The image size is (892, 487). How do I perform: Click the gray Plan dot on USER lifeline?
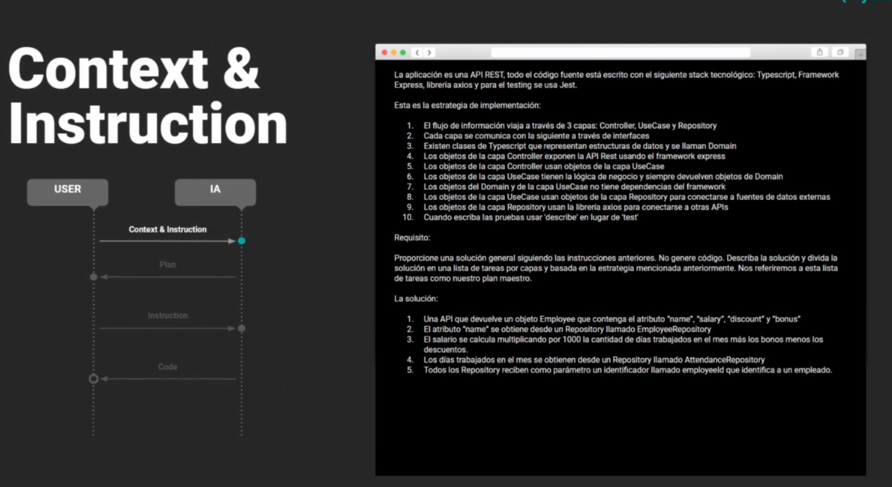94,277
